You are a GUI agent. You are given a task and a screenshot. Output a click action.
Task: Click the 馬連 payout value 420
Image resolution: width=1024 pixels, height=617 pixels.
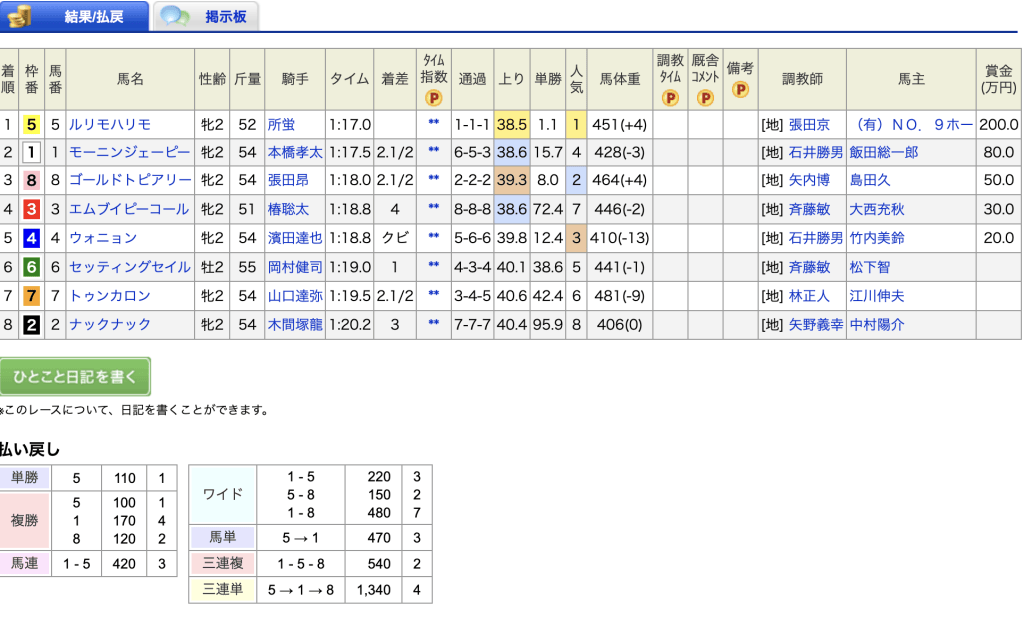(124, 563)
